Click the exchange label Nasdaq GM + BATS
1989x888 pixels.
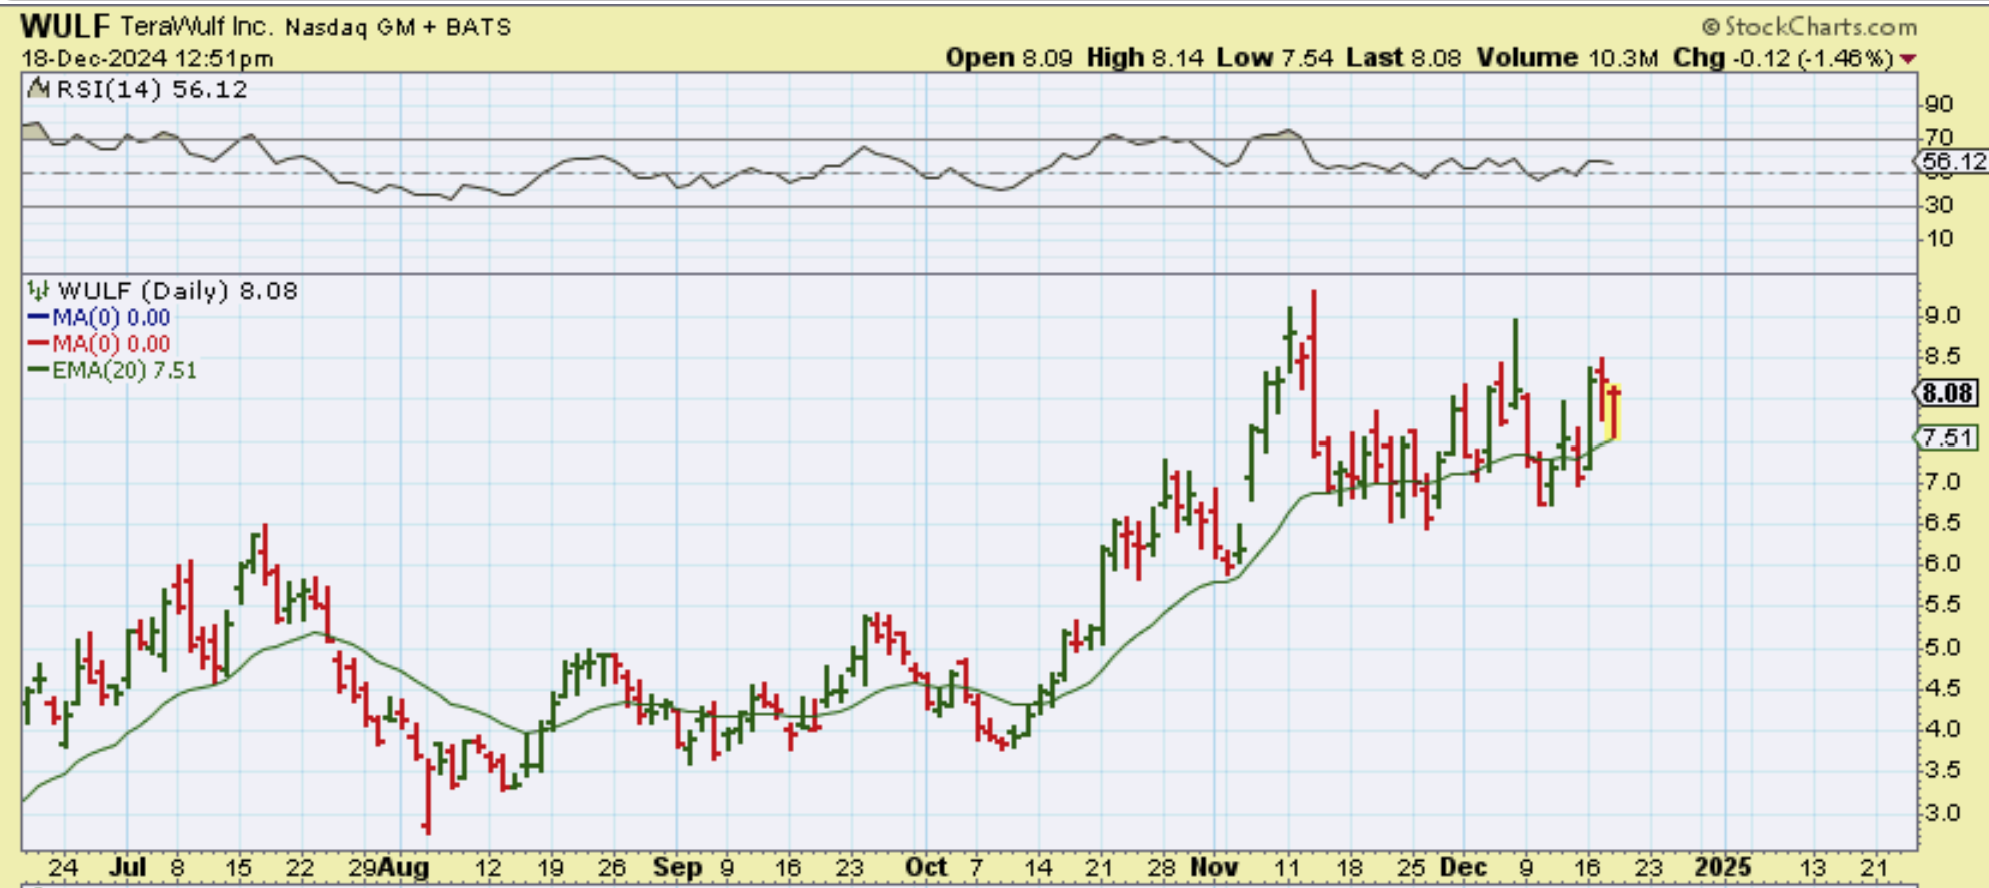(398, 28)
